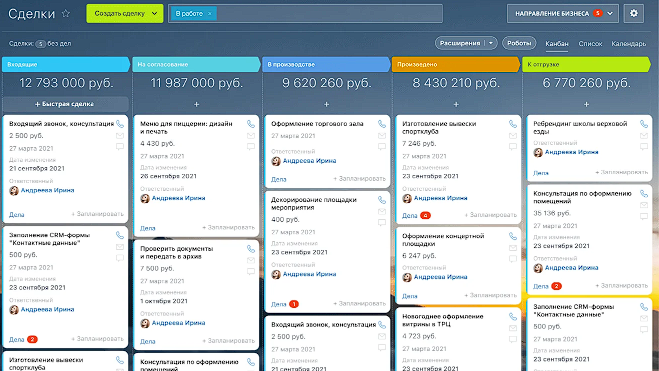Click phone icon on Оформление концертной площадки card
The width and height of the screenshot is (659, 371).
pos(513,236)
